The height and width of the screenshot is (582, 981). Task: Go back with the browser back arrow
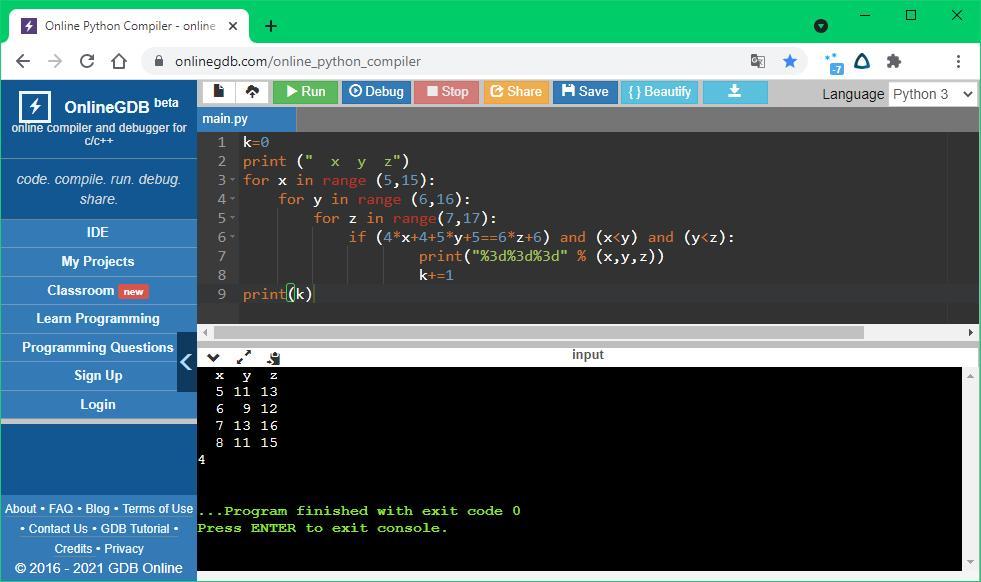tap(23, 61)
